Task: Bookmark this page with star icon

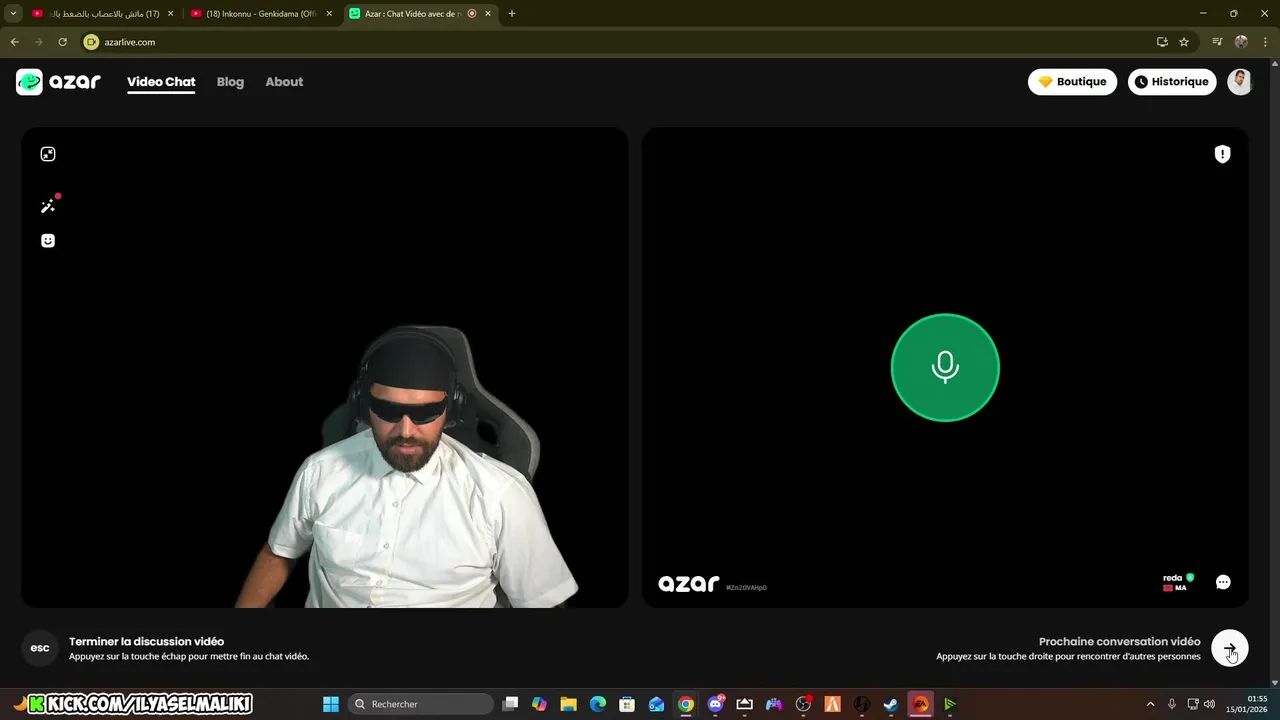Action: [x=1184, y=42]
